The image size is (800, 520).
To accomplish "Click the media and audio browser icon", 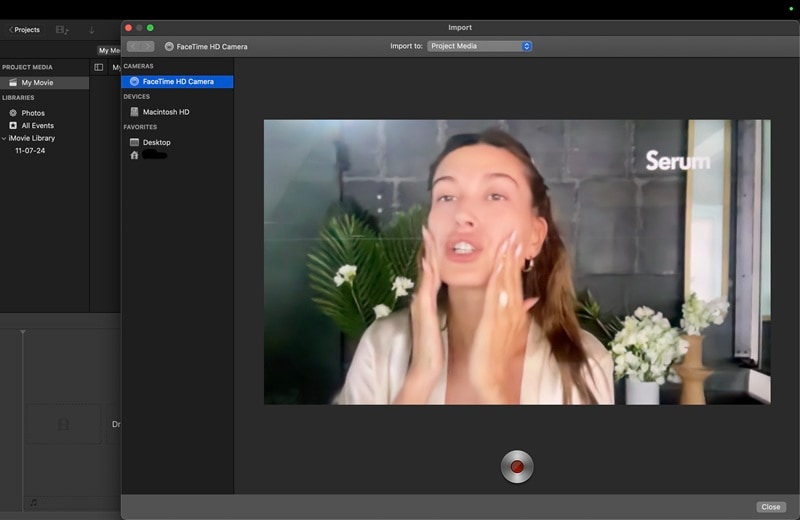I will pos(62,30).
